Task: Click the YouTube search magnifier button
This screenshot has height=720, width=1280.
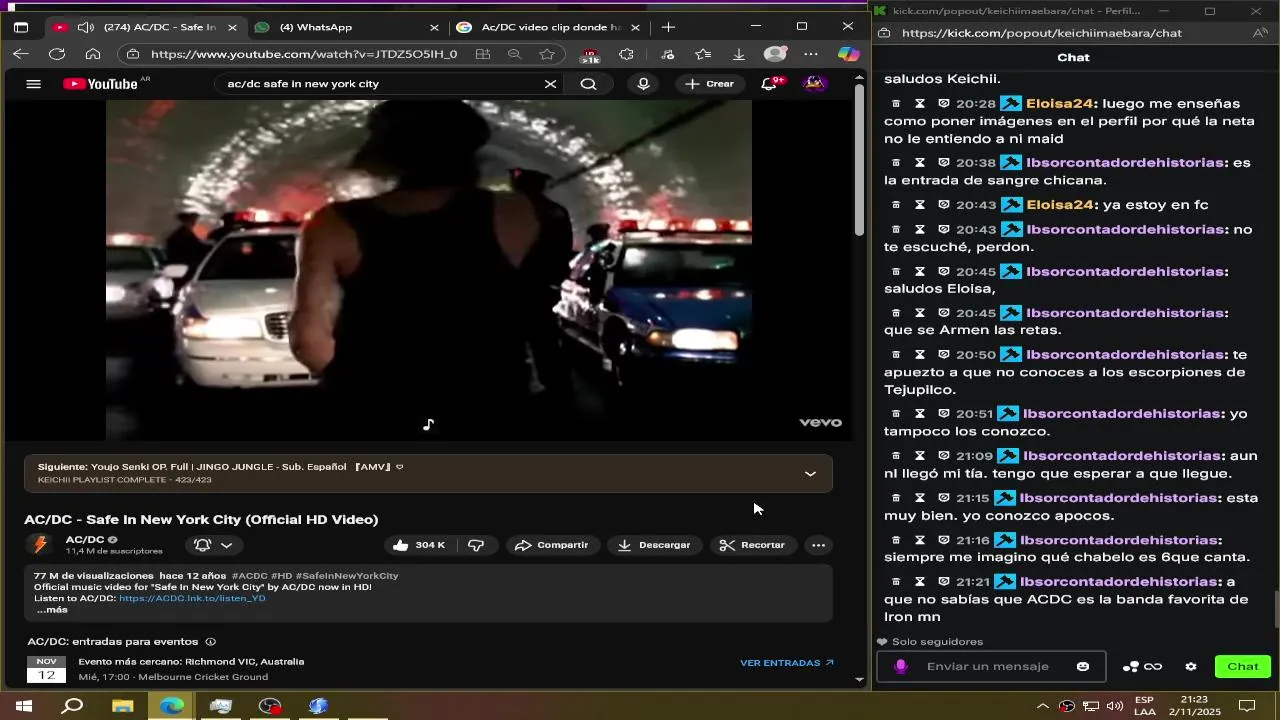Action: (589, 84)
